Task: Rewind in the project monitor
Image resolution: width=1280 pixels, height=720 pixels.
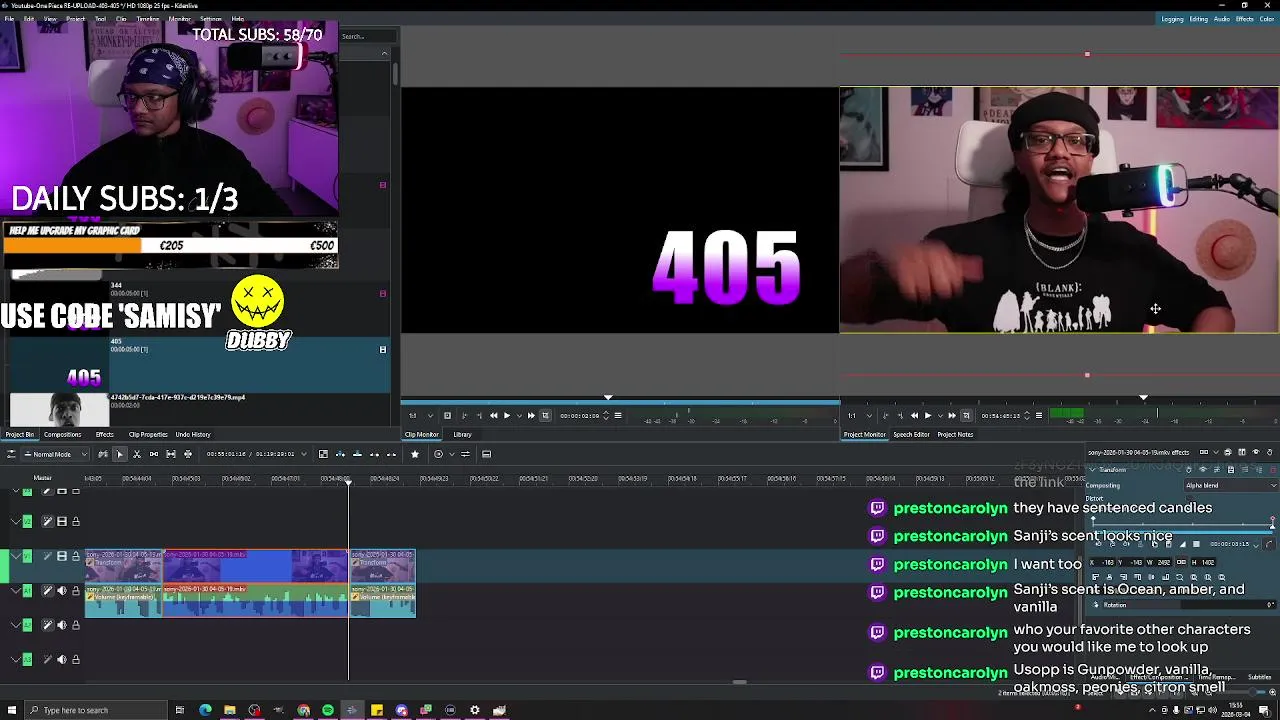Action: pyautogui.click(x=914, y=415)
